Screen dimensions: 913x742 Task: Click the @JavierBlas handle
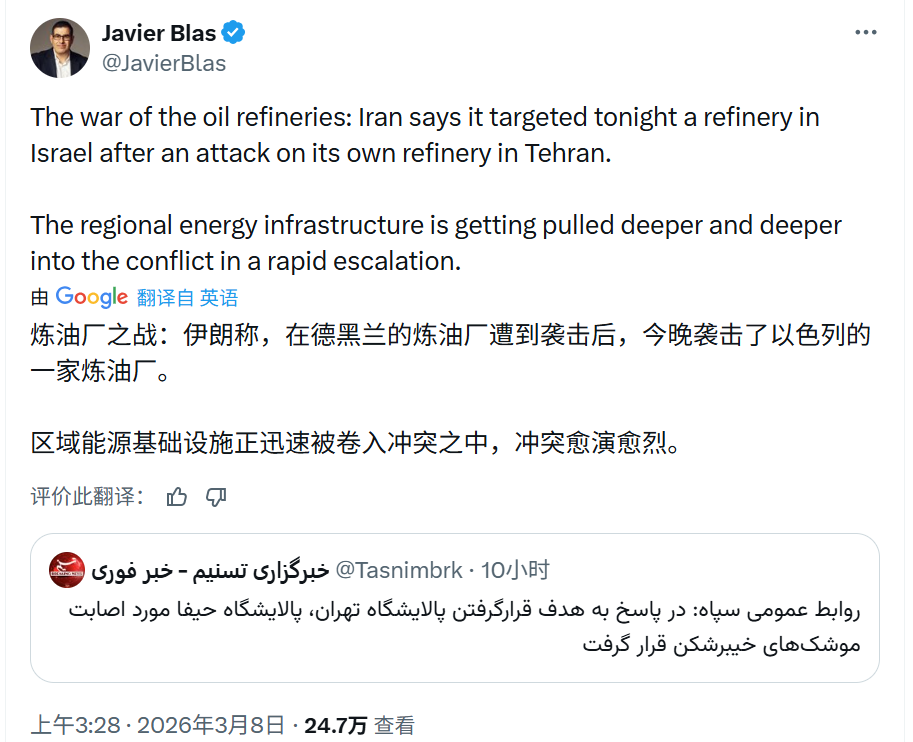pos(164,63)
